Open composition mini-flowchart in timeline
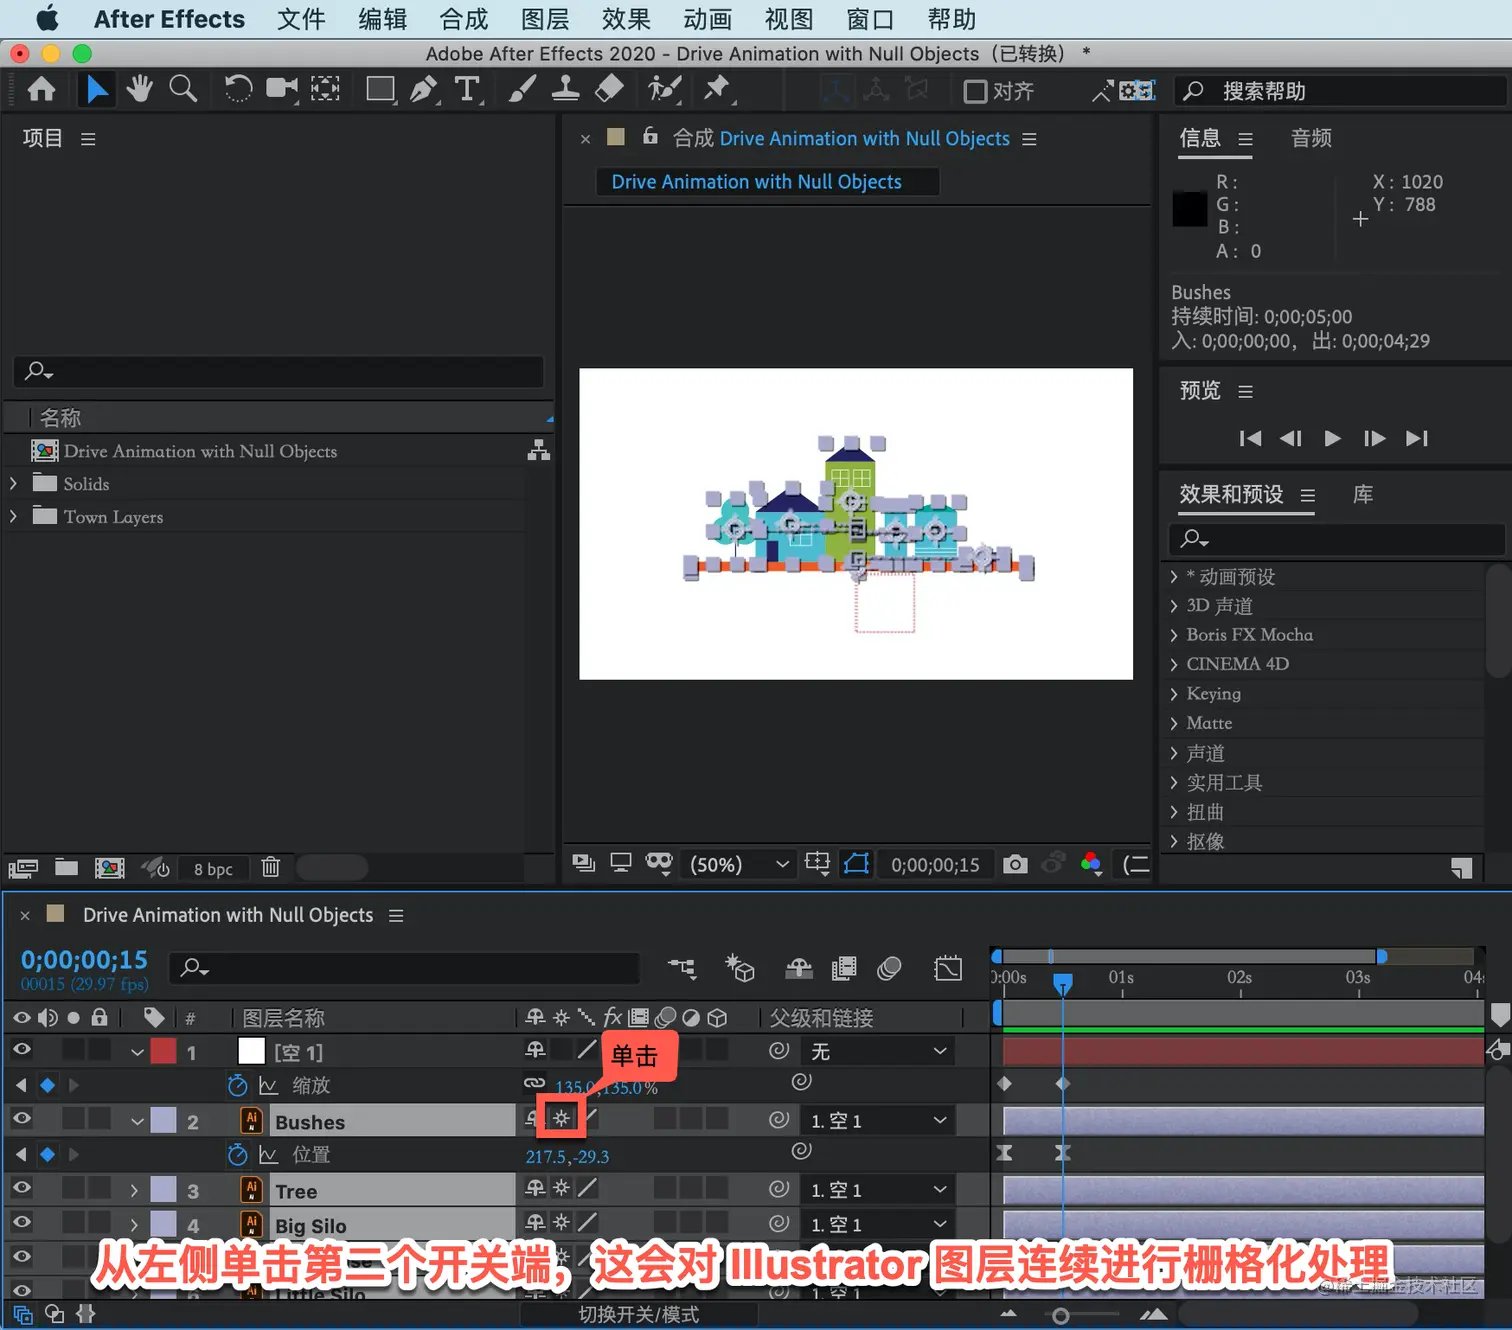The width and height of the screenshot is (1512, 1330). tap(683, 967)
